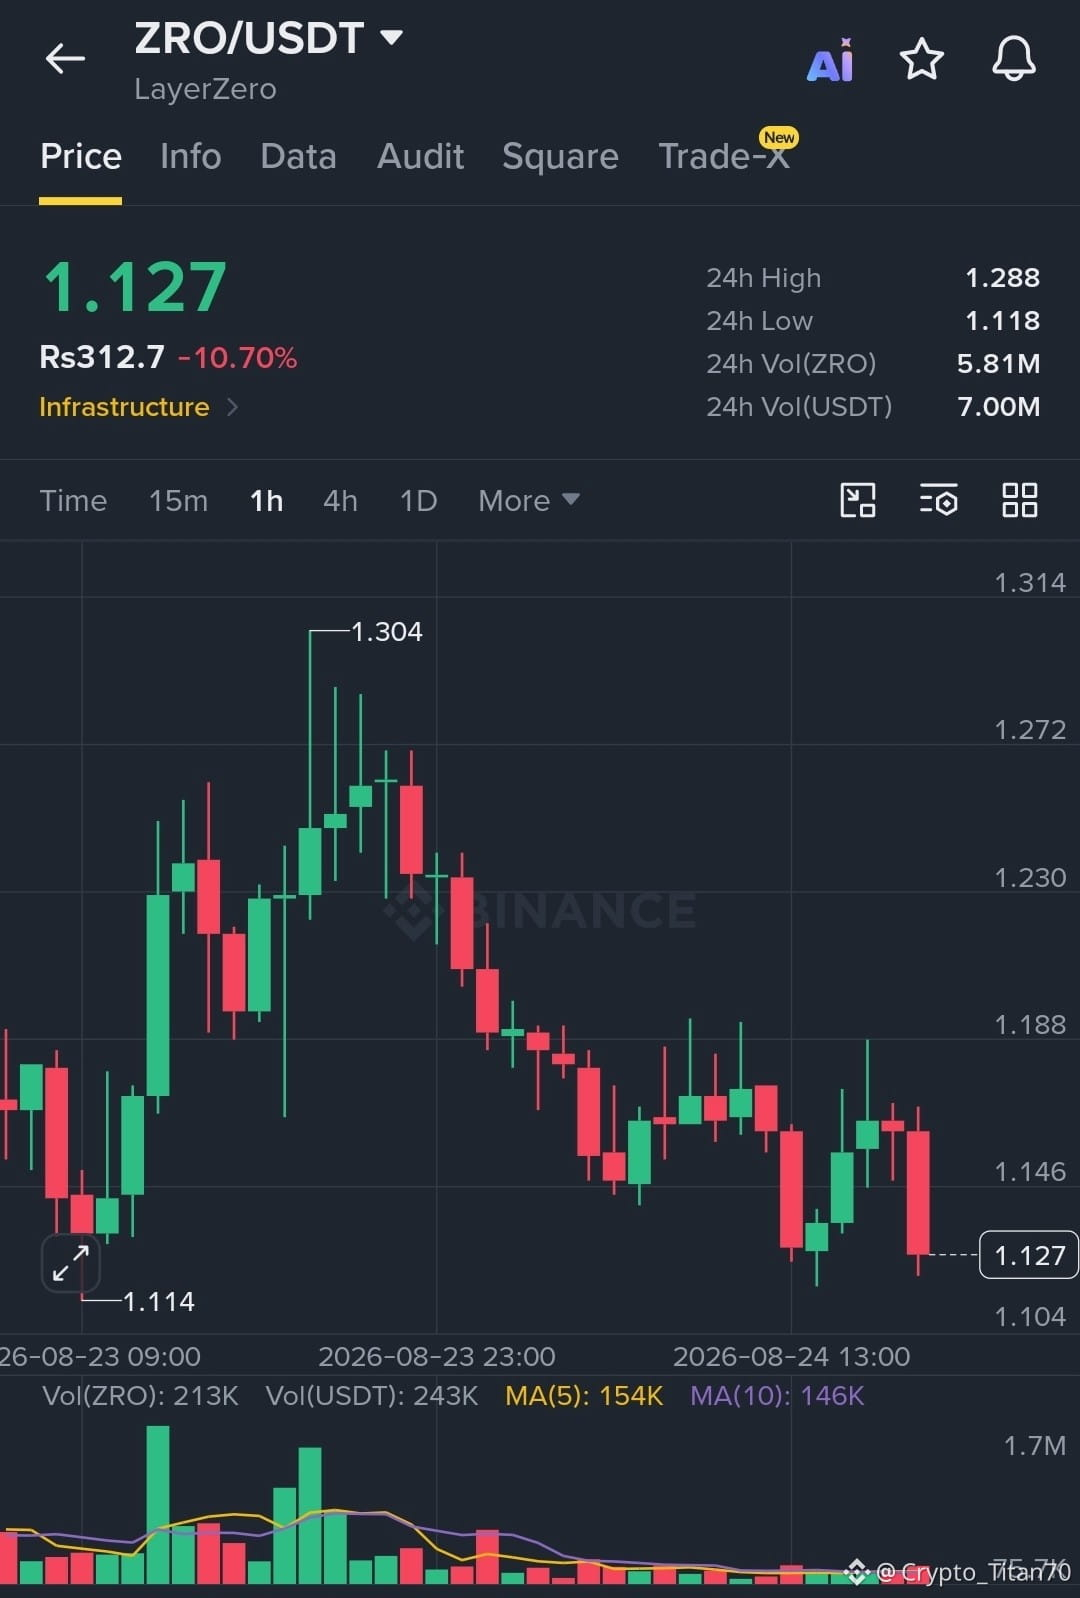Switch to the Info tab

[x=191, y=156]
